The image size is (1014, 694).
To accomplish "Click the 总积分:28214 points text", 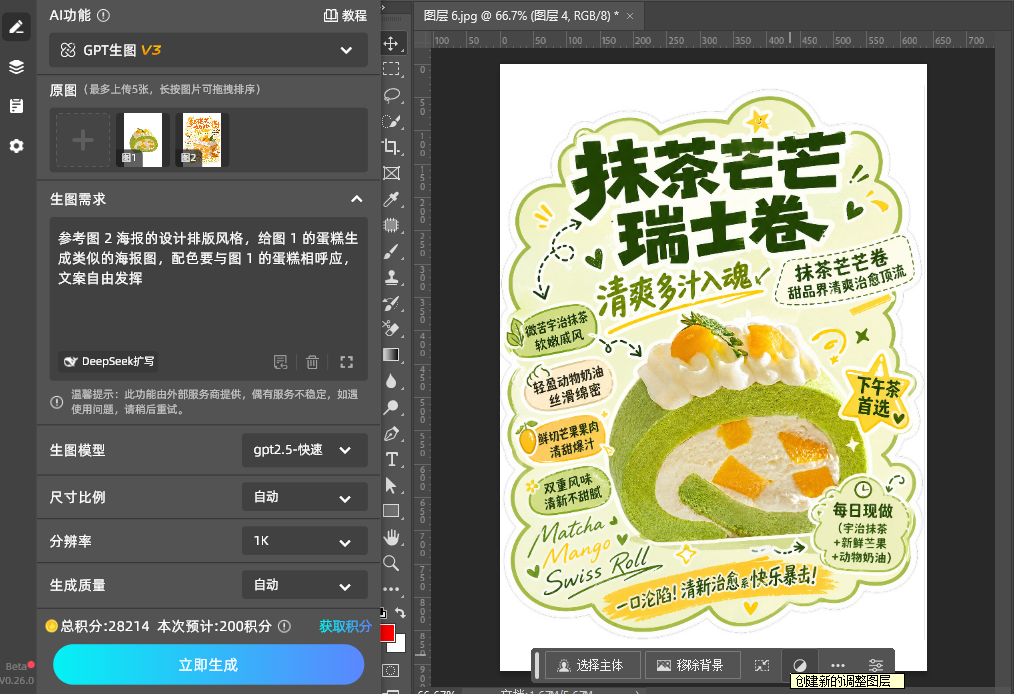I will pos(105,626).
